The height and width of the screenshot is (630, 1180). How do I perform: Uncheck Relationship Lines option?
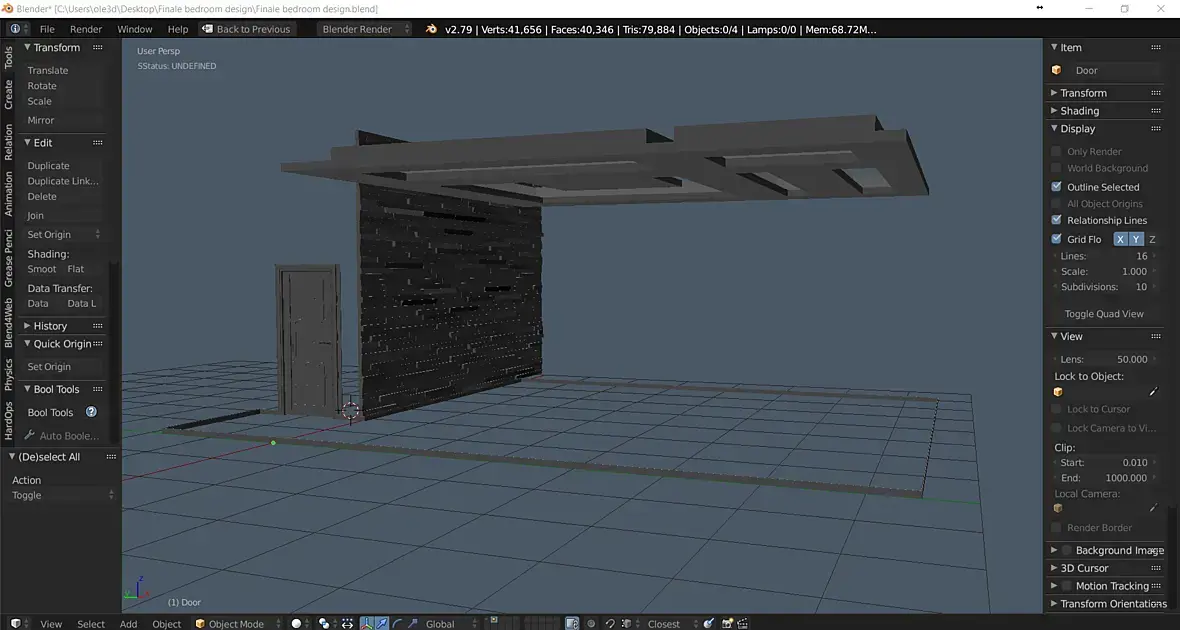(1056, 220)
